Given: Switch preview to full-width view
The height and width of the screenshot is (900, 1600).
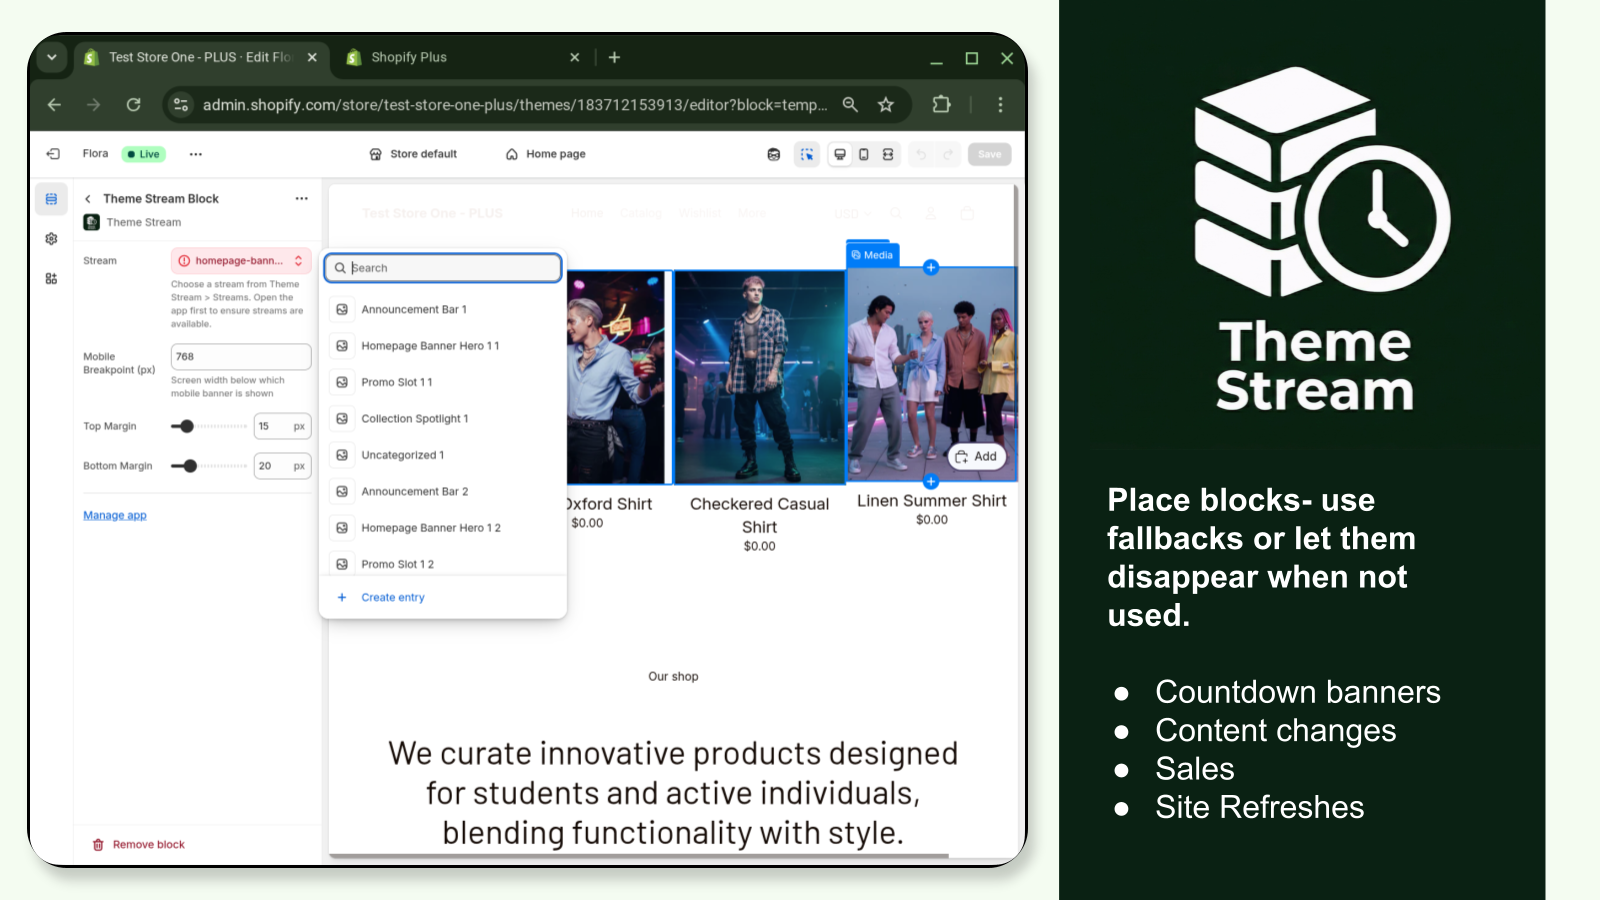Looking at the screenshot, I should tap(889, 154).
